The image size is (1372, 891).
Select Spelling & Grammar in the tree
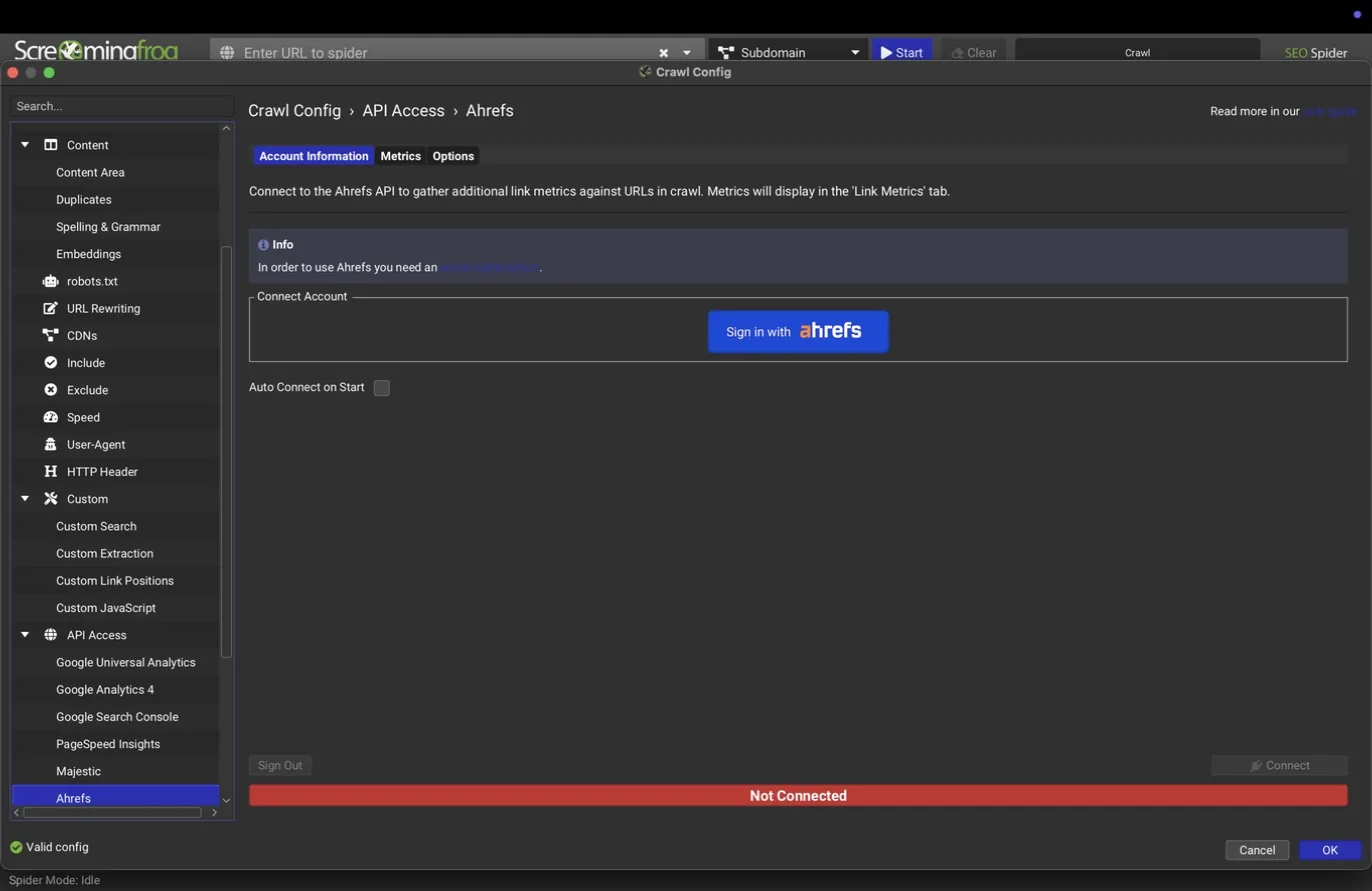coord(108,226)
